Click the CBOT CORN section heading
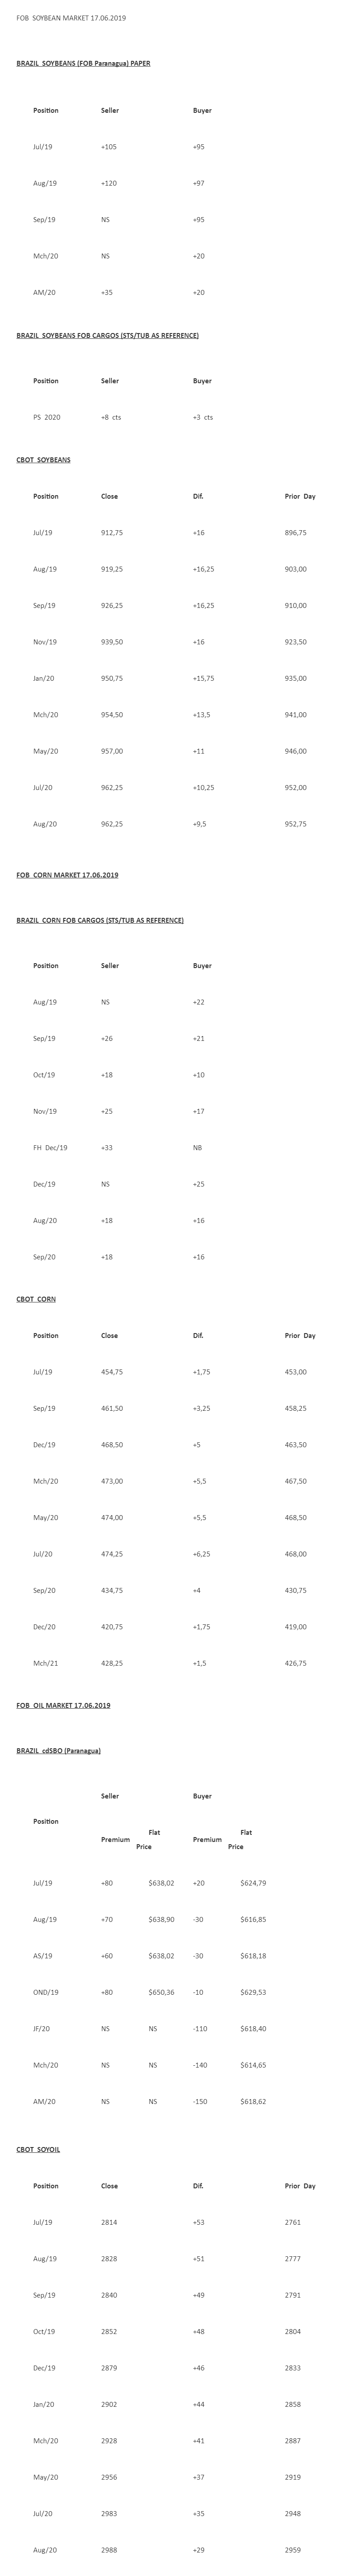This screenshot has width=363, height=2576. click(36, 1299)
